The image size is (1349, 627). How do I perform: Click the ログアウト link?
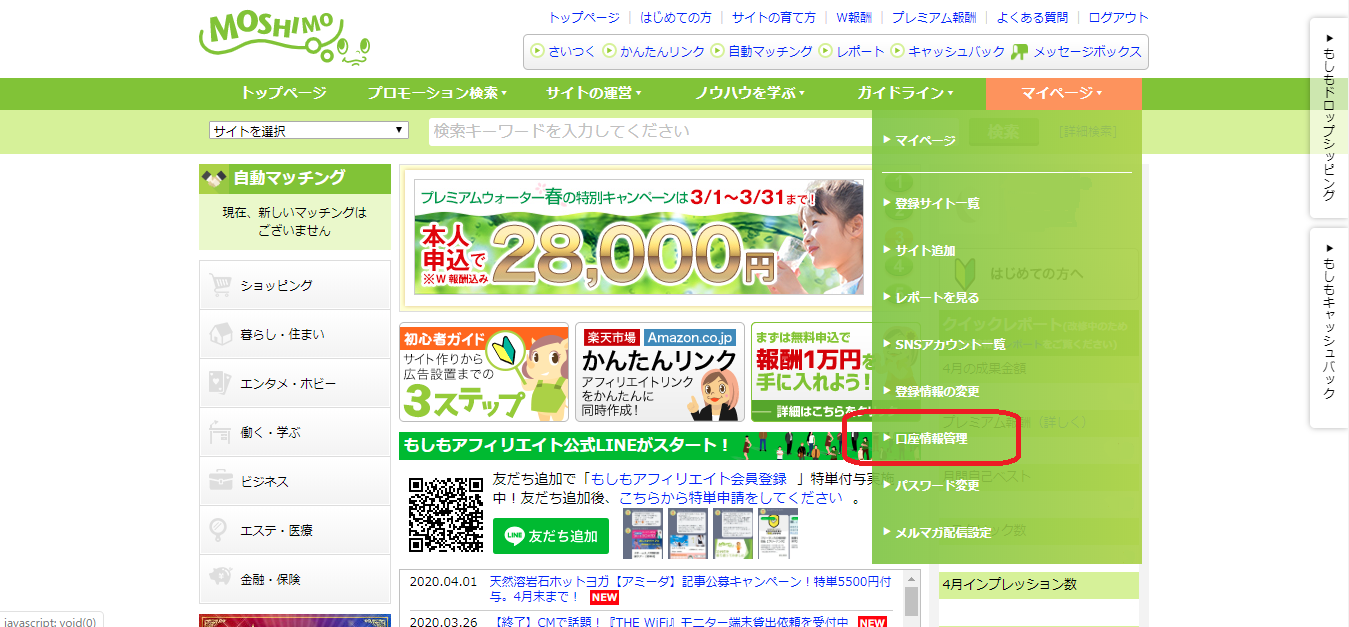pos(1118,17)
